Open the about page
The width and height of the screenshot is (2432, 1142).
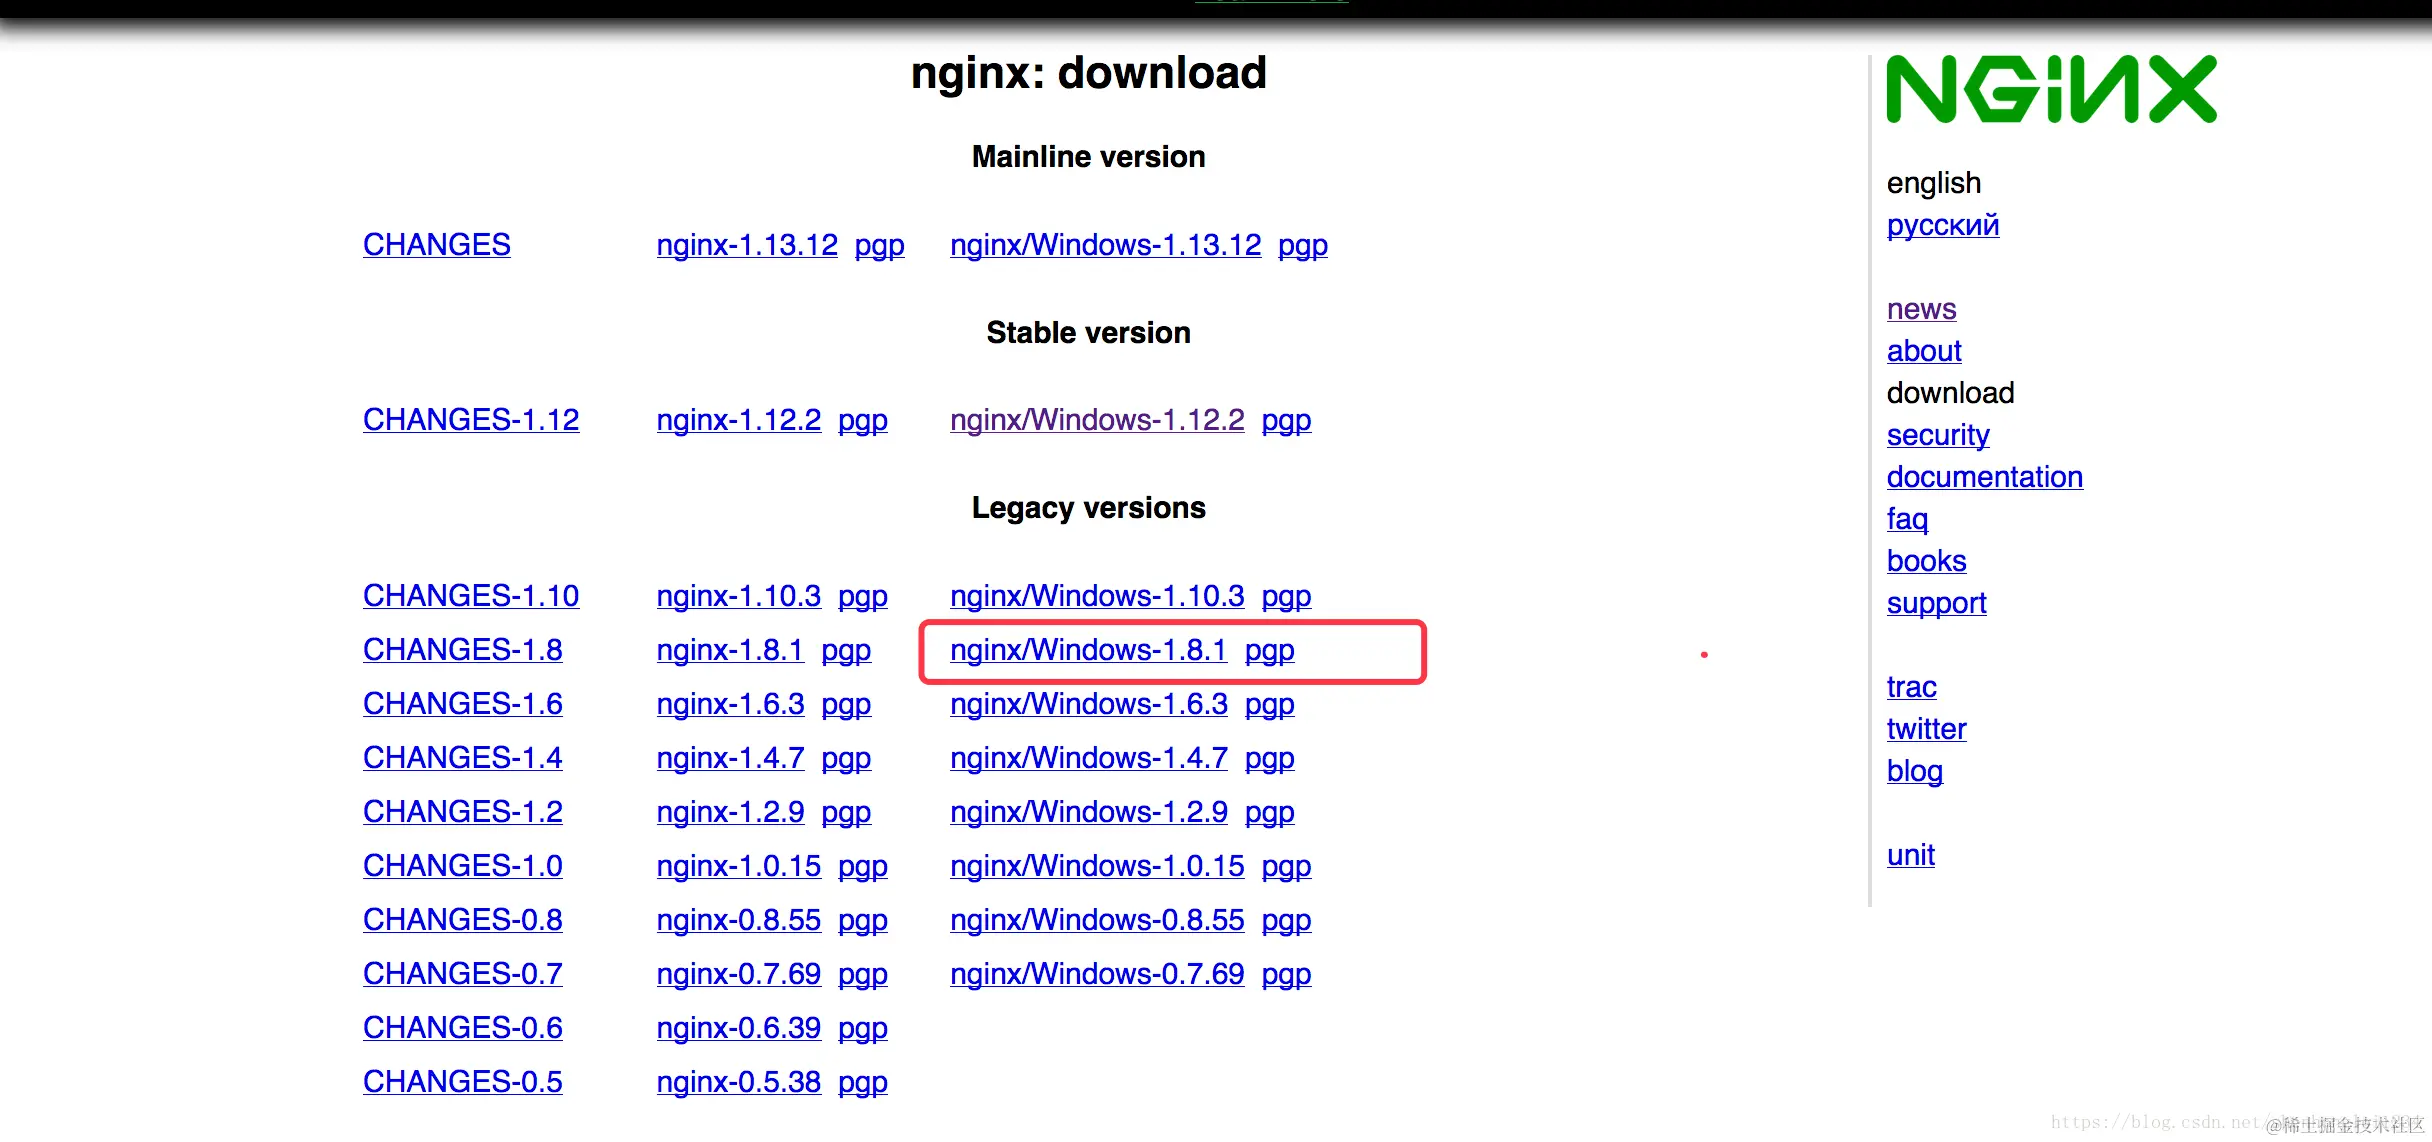click(x=1923, y=351)
